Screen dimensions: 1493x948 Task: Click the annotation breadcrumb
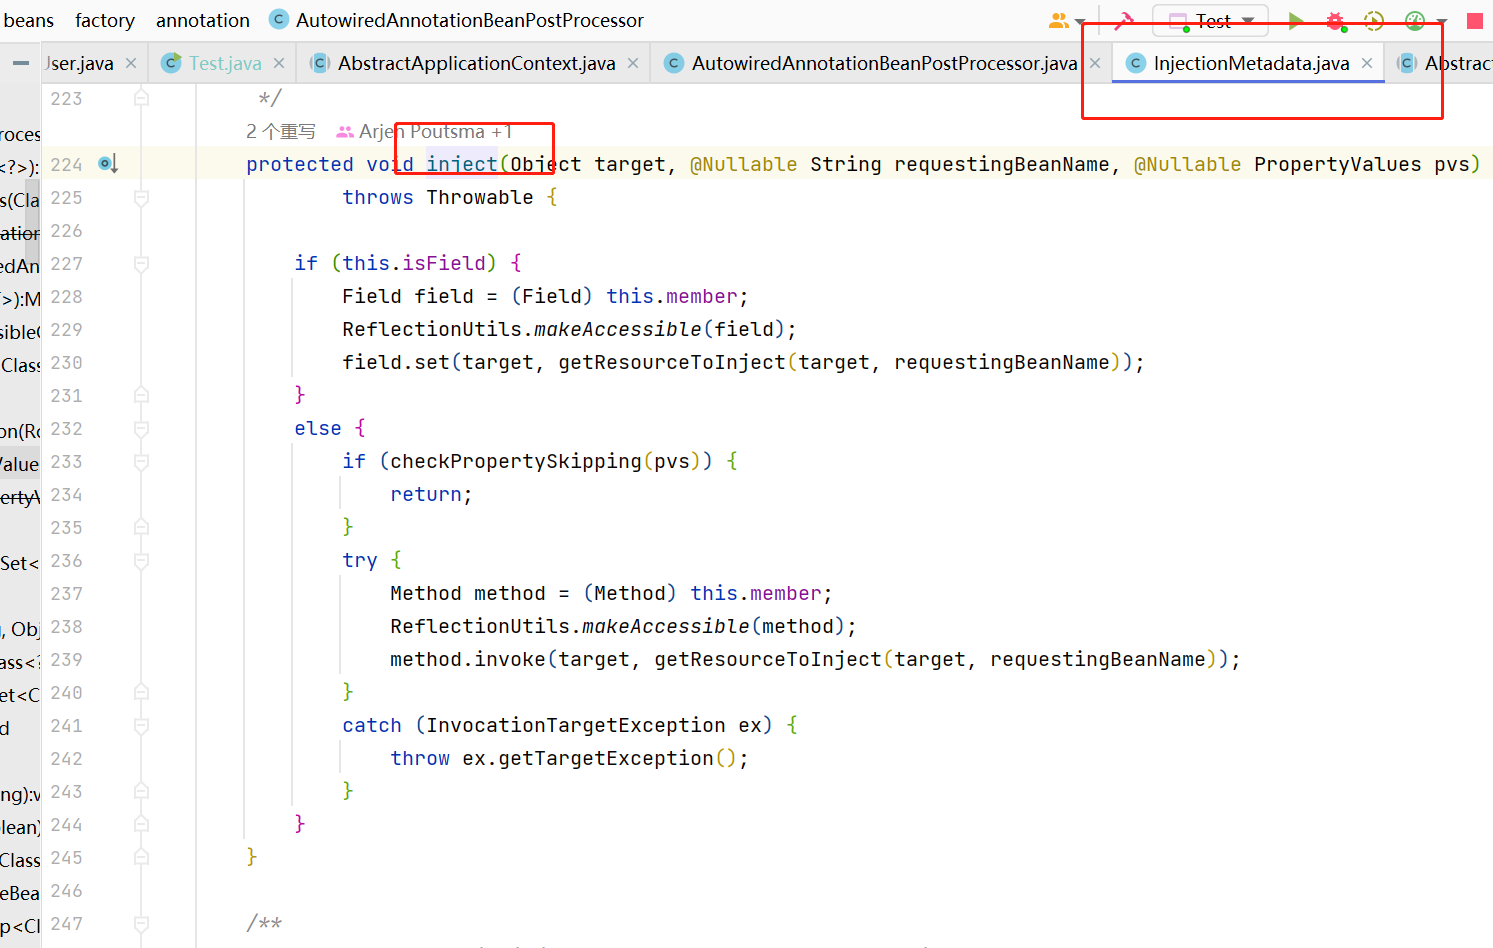pyautogui.click(x=203, y=20)
